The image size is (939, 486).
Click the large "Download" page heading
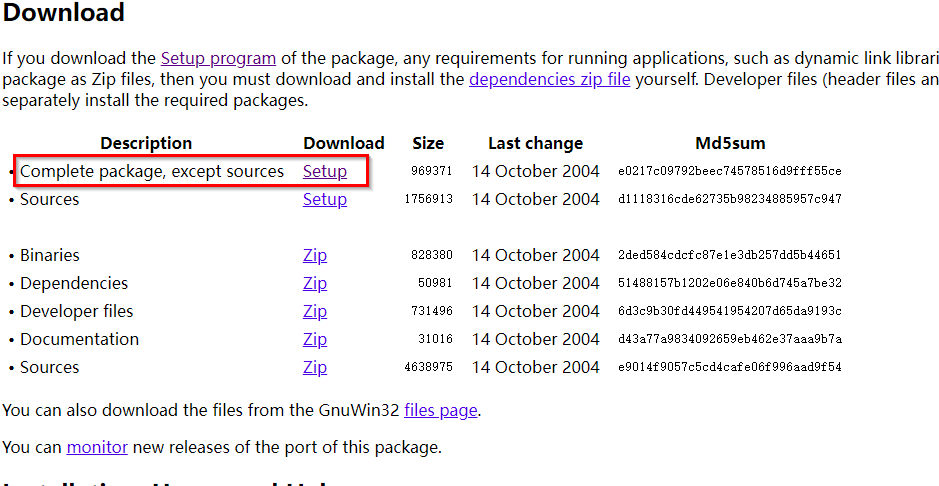tap(64, 14)
